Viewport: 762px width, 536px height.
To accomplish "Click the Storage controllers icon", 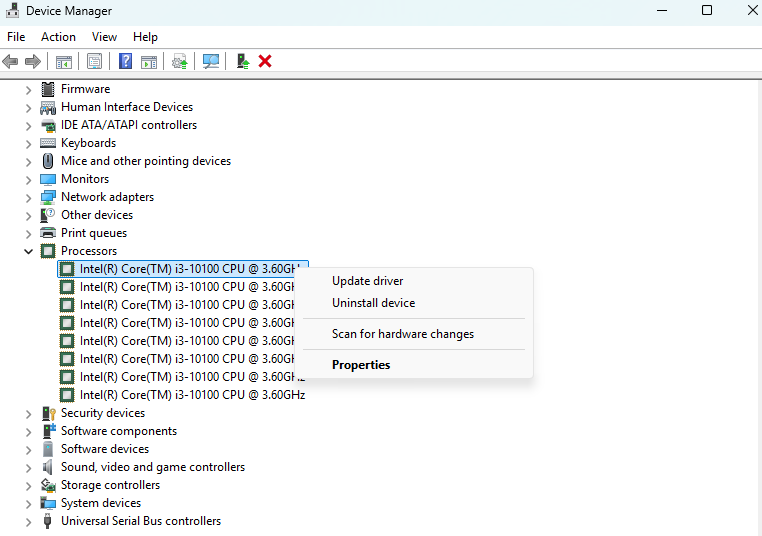I will coord(48,485).
